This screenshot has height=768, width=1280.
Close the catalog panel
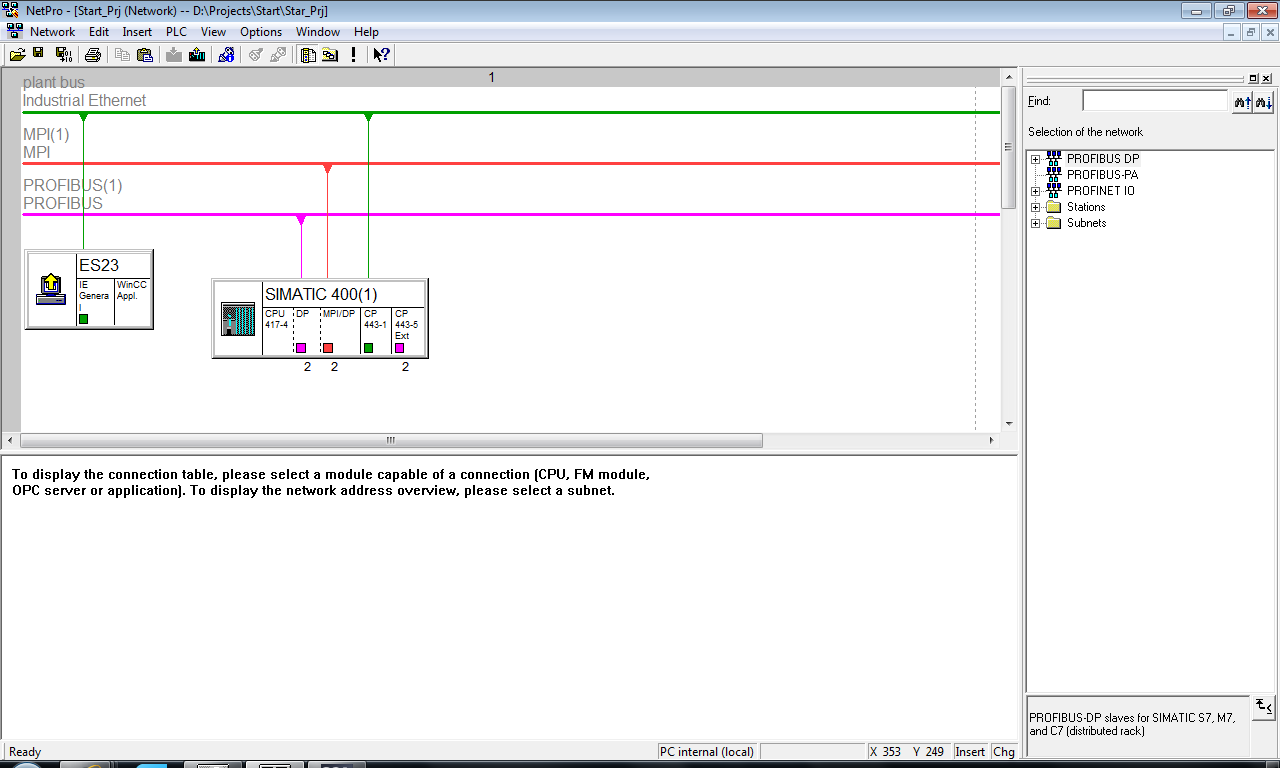pyautogui.click(x=1267, y=78)
